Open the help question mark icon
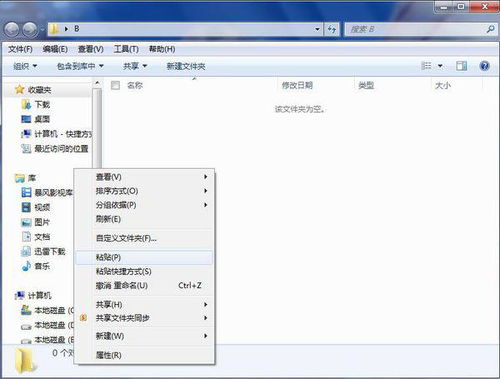 coord(484,66)
